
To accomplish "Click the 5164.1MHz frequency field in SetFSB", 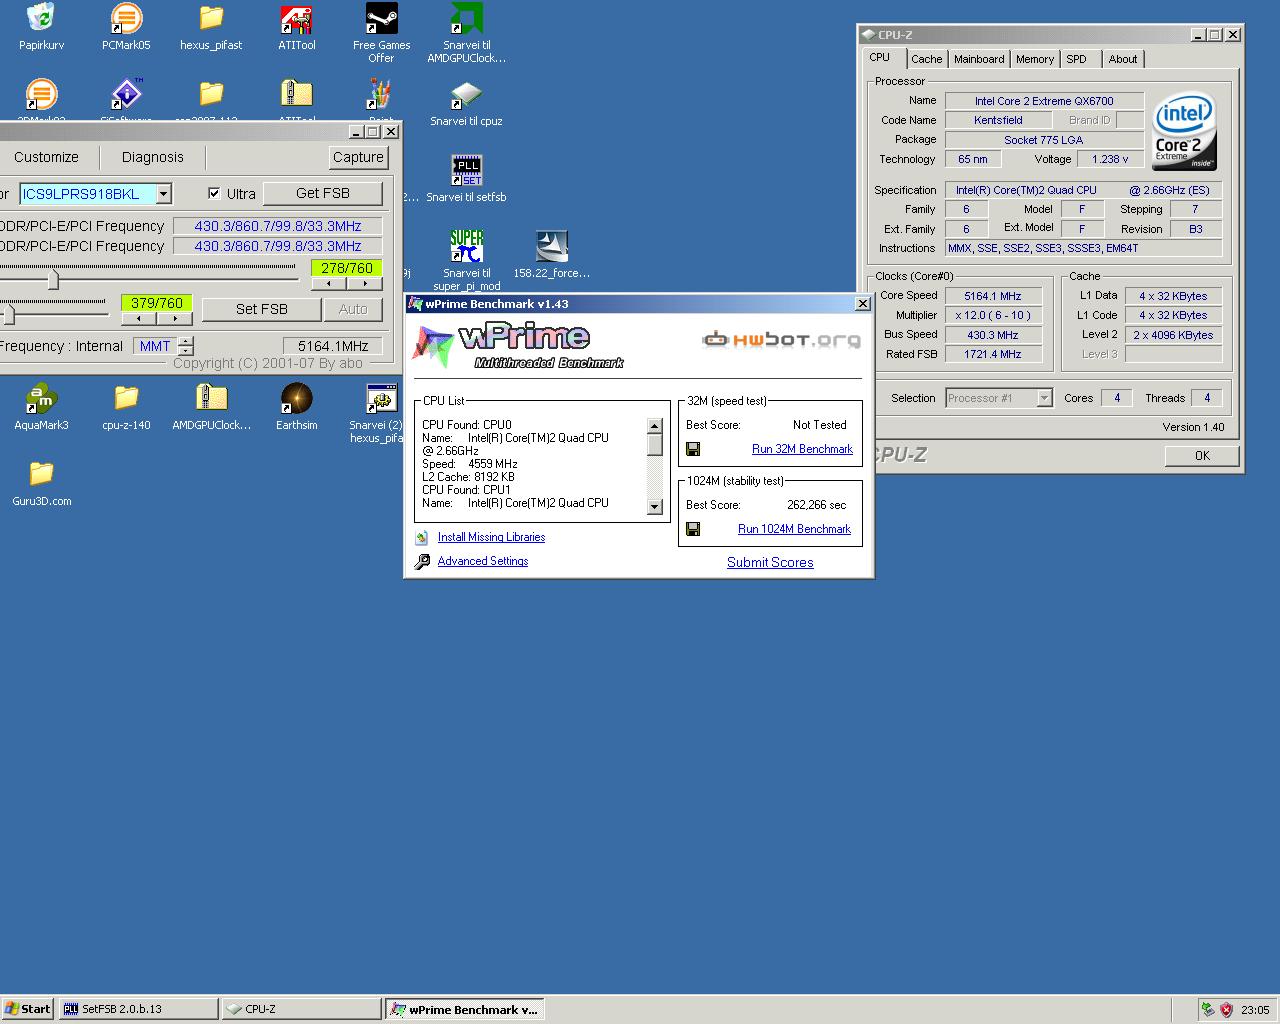I will pos(333,346).
